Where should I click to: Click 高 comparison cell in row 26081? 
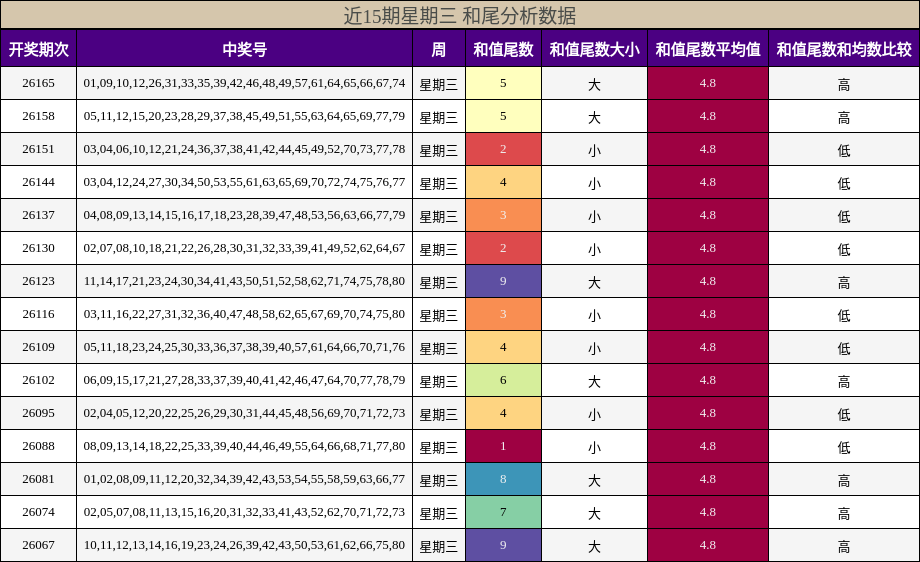click(844, 480)
